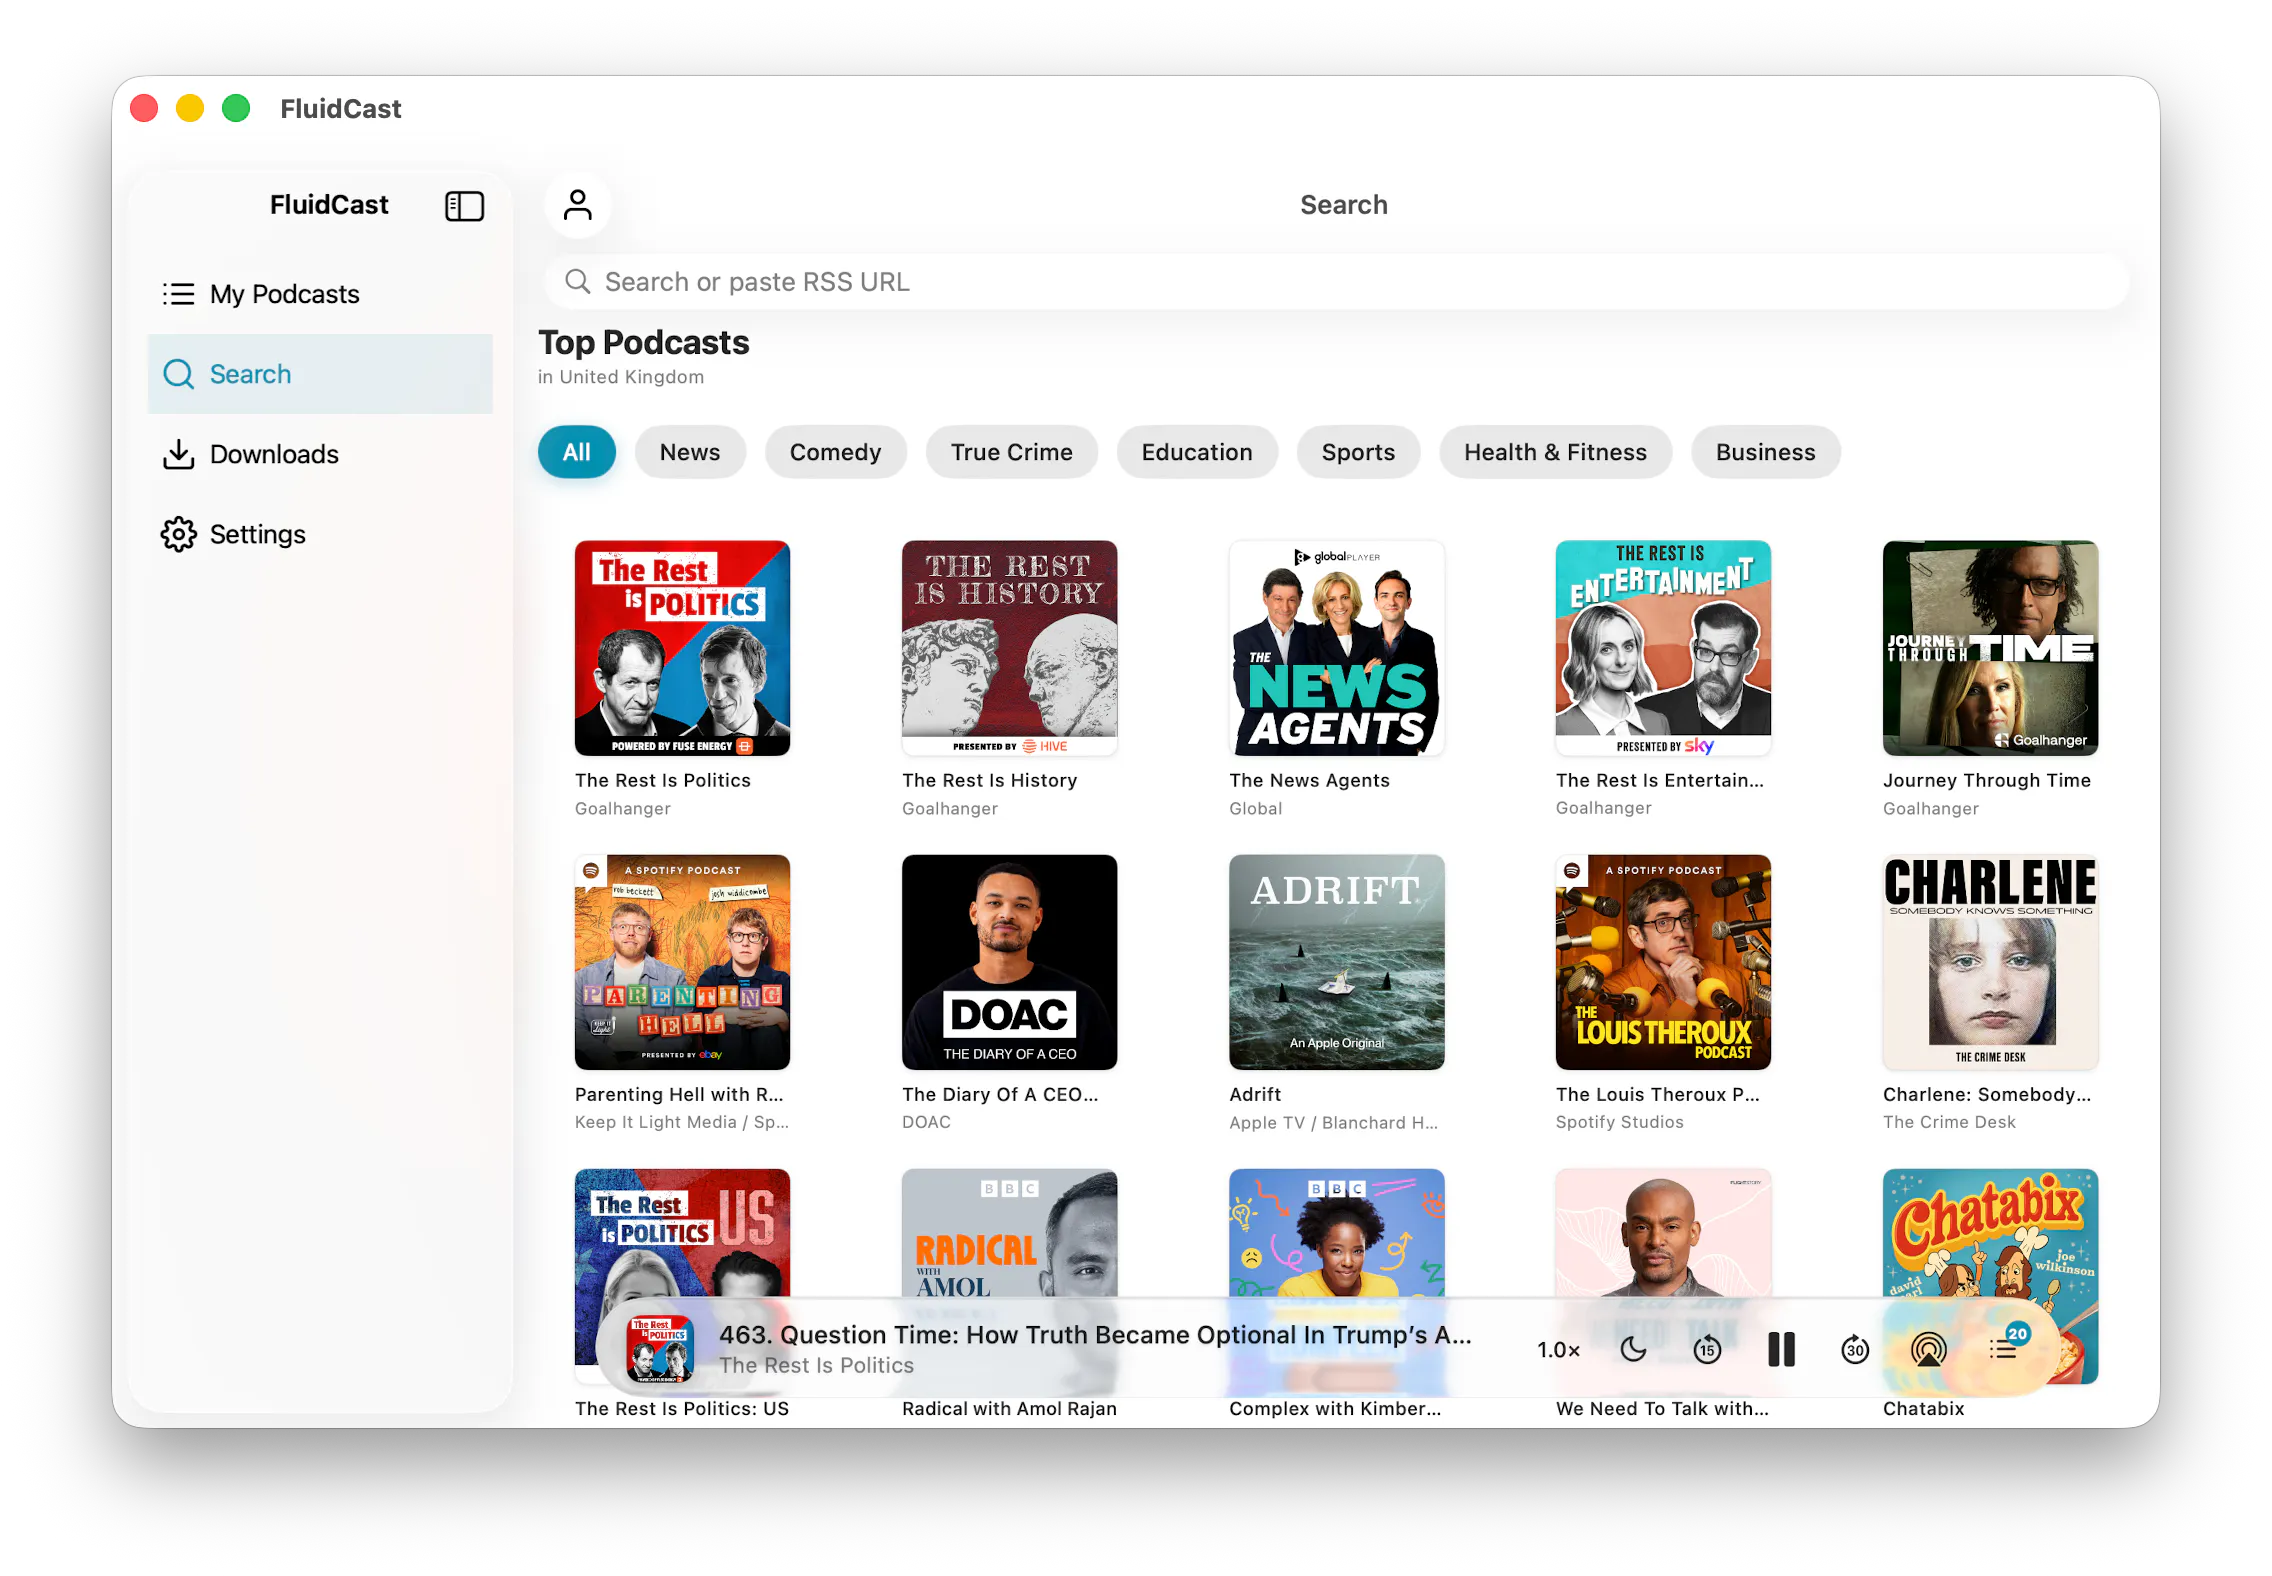2272x1576 pixels.
Task: Open Journey Through Time artwork
Action: [x=1990, y=648]
